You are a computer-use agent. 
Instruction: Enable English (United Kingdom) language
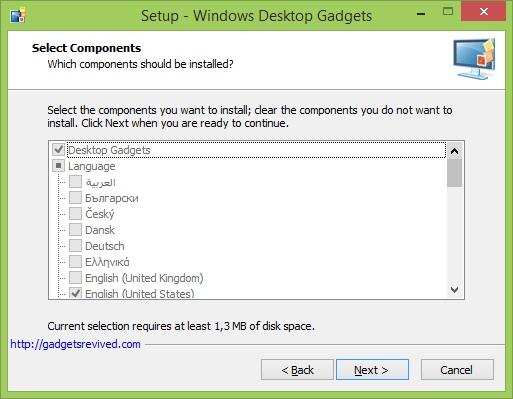coord(75,277)
